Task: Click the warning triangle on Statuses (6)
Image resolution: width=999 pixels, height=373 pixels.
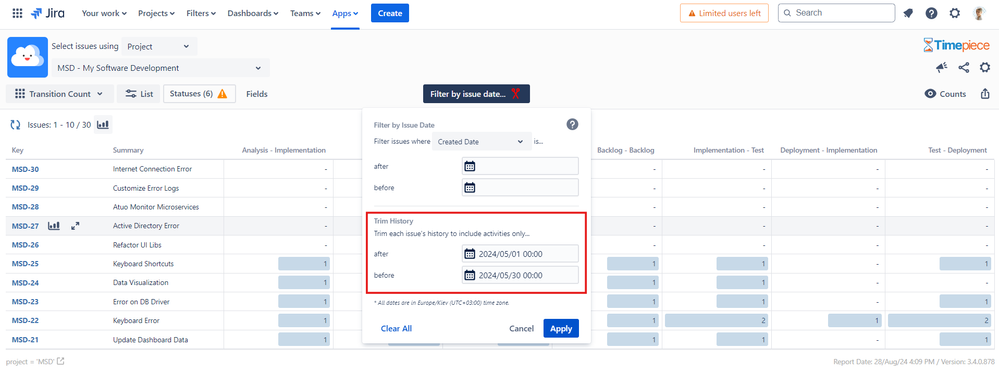Action: (222, 94)
